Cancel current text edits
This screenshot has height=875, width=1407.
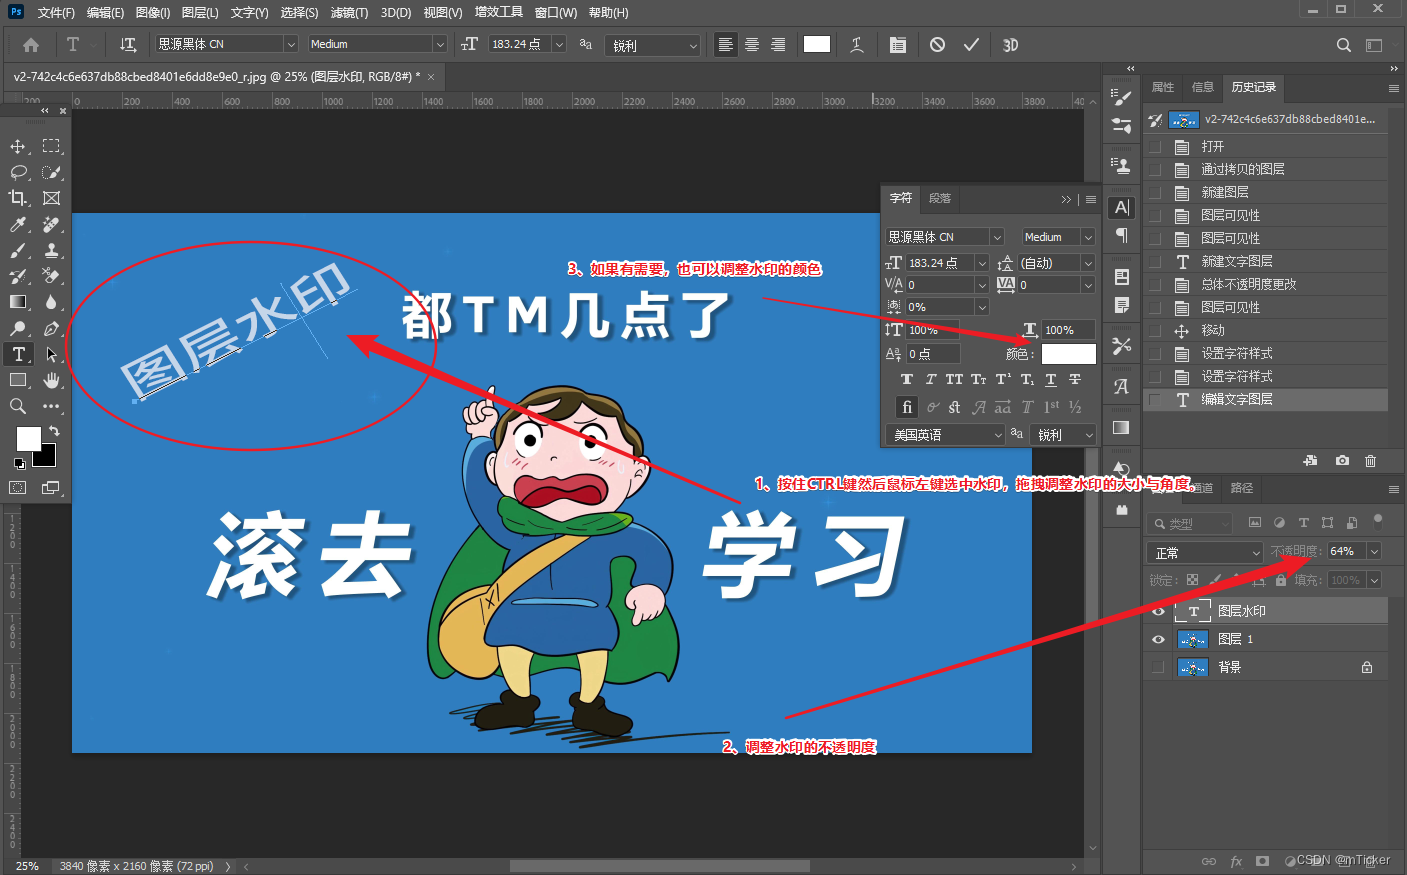(937, 45)
